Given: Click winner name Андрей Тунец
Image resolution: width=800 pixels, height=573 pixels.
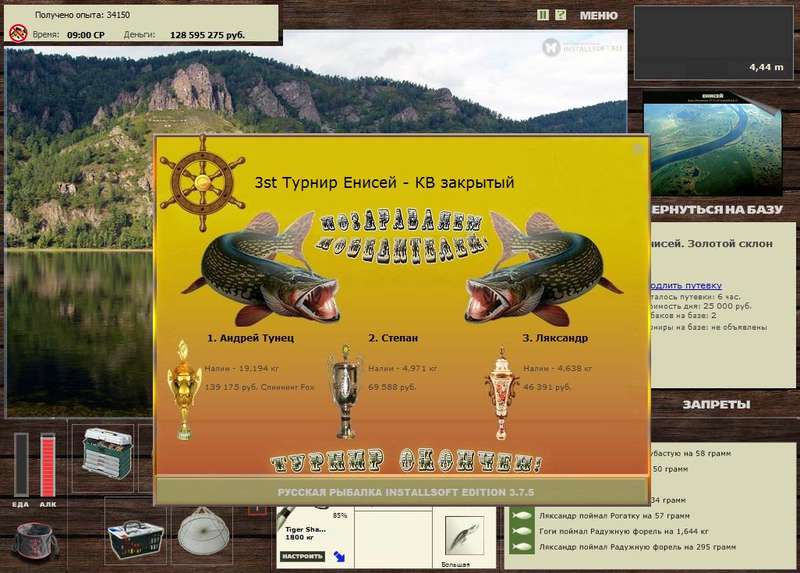Looking at the screenshot, I should point(251,338).
